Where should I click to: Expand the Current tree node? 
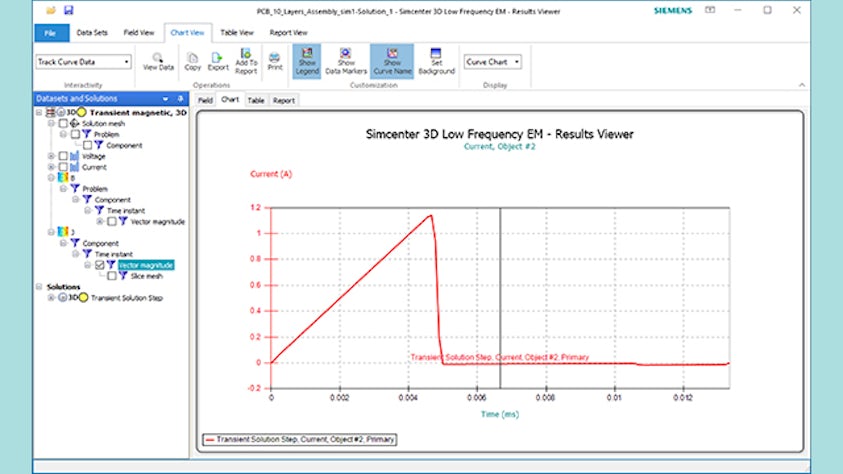(51, 167)
